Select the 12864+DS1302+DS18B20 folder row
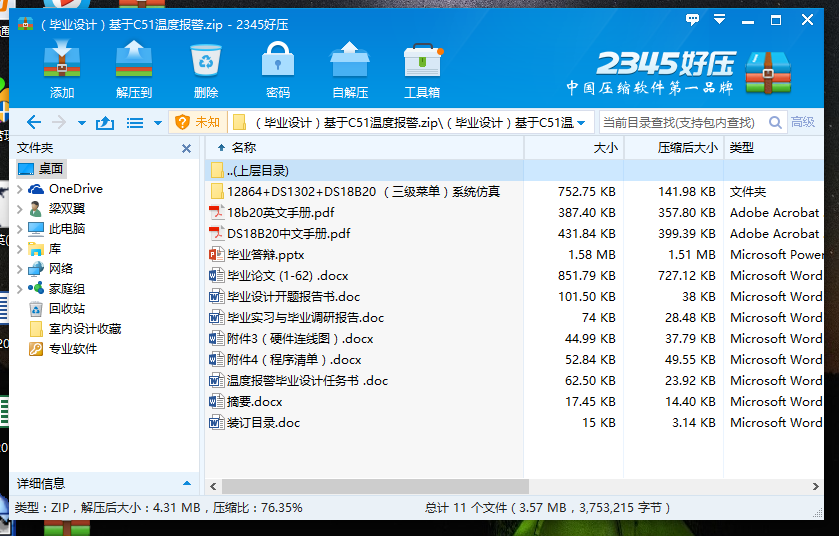Screen dimensions: 839x536 click(x=514, y=192)
